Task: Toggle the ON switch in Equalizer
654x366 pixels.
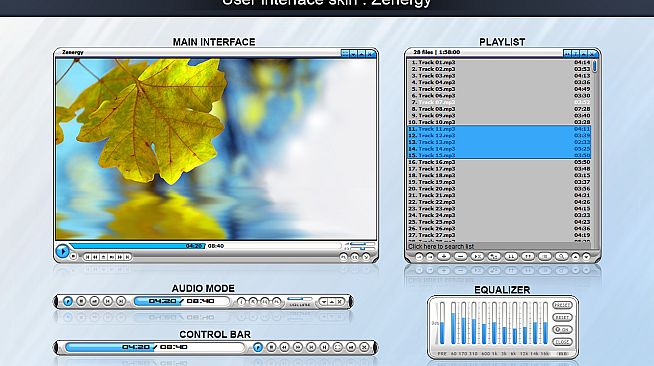Action: 562,329
